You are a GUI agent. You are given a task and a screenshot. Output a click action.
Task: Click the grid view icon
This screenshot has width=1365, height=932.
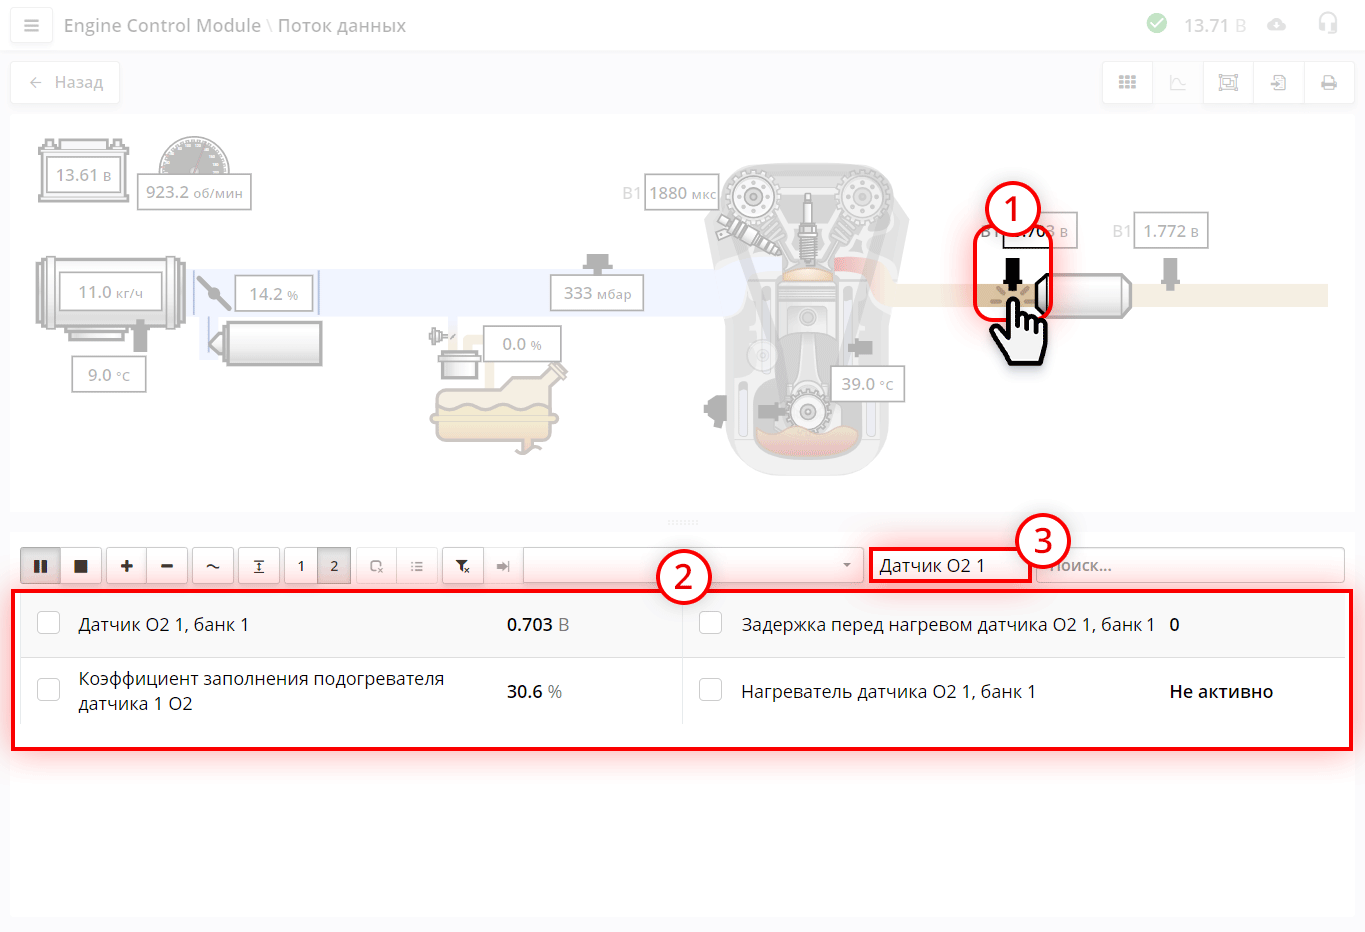tap(1127, 83)
